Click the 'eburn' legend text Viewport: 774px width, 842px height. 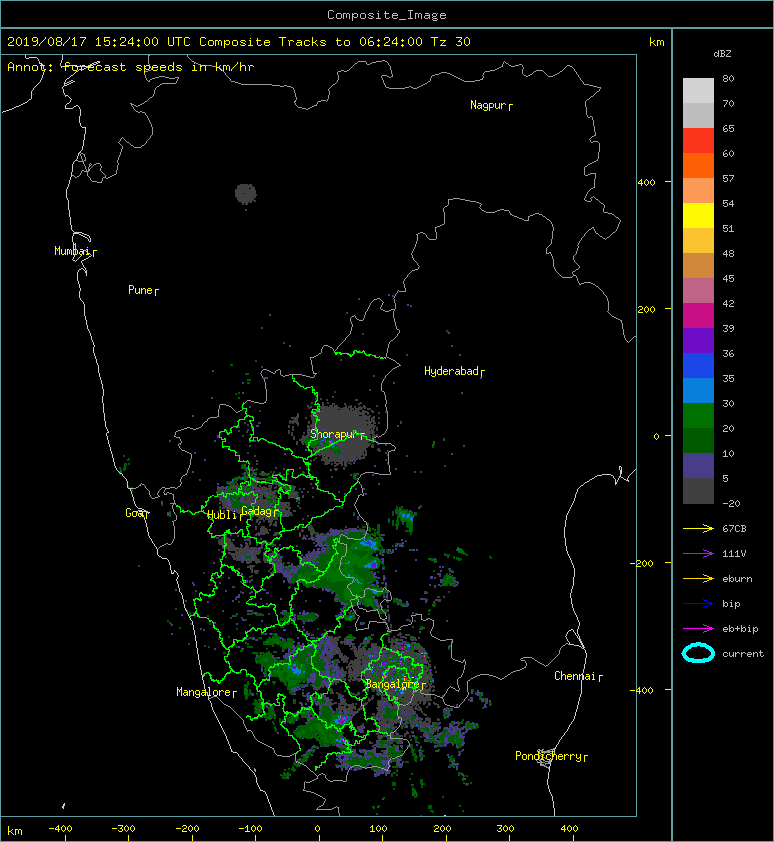[x=737, y=579]
